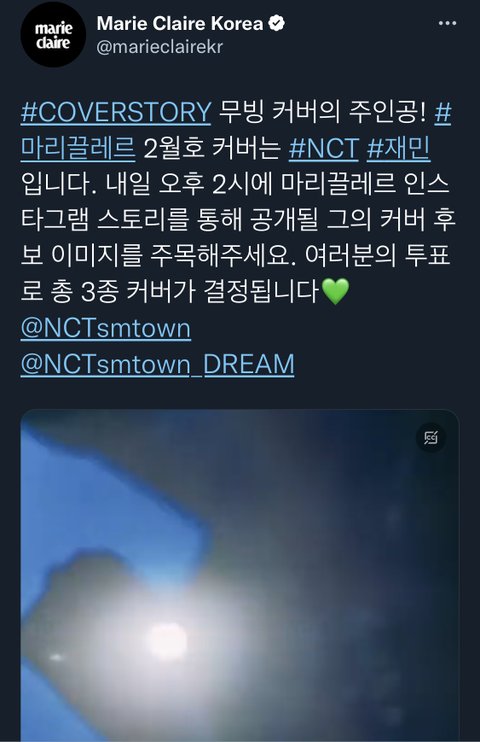Tap the green heart emoji
The width and height of the screenshot is (480, 742).
[335, 291]
